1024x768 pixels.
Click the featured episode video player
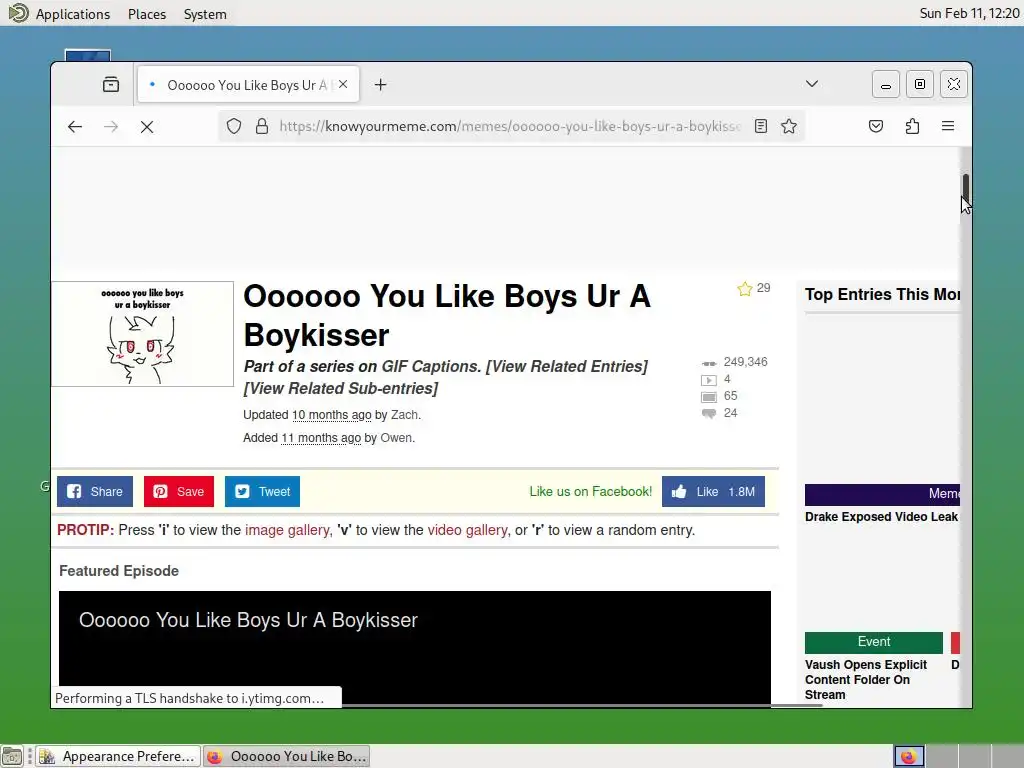click(x=415, y=648)
